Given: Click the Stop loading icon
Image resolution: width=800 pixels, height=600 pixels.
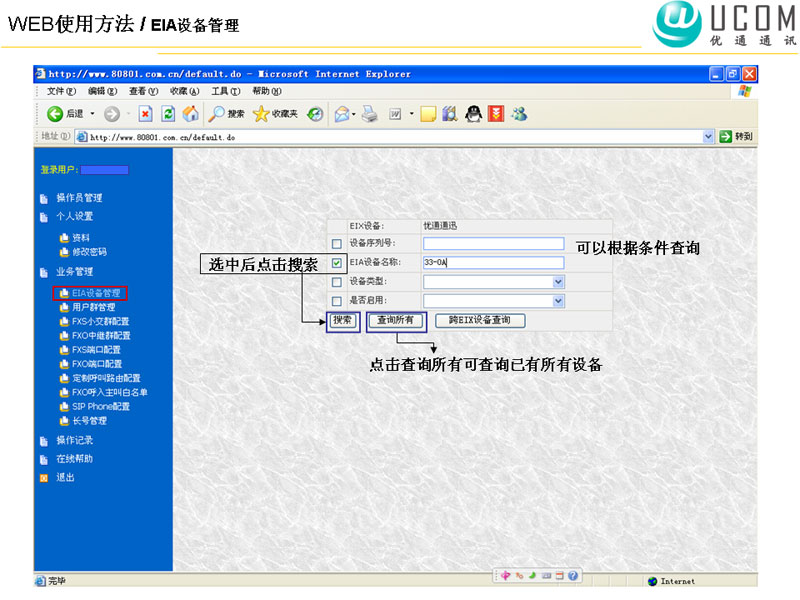Looking at the screenshot, I should [145, 114].
